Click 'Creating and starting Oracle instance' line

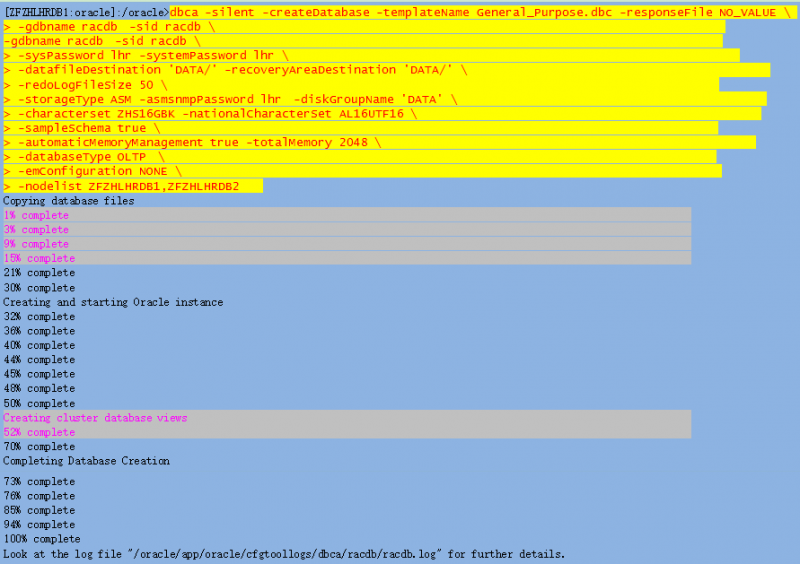(x=113, y=302)
